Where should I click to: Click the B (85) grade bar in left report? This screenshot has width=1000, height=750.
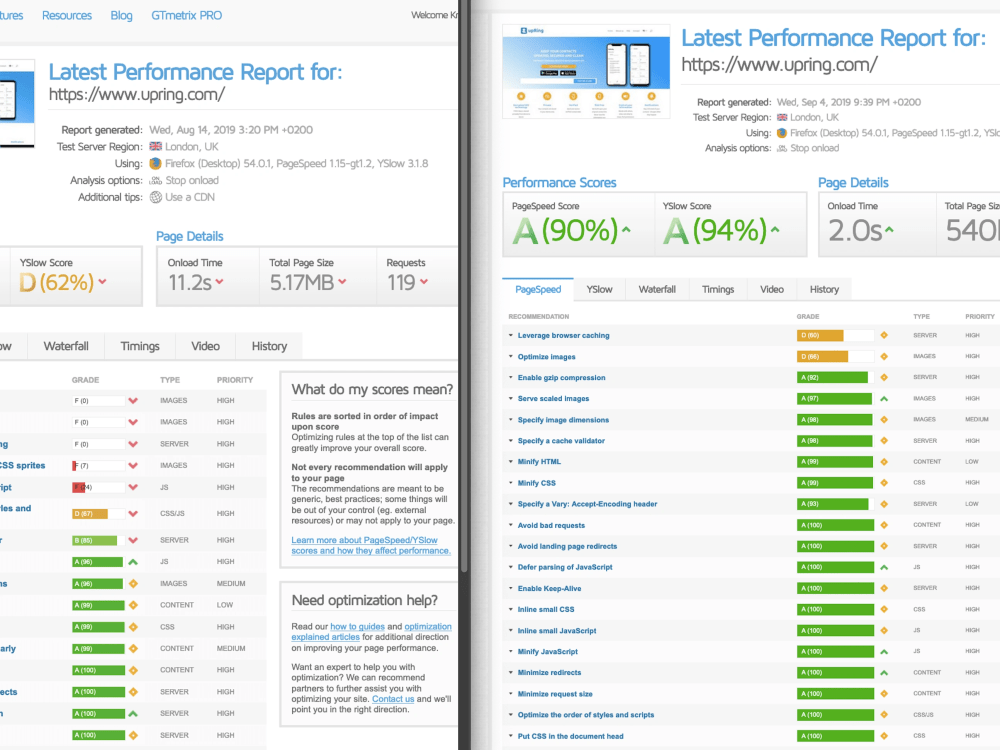point(98,540)
